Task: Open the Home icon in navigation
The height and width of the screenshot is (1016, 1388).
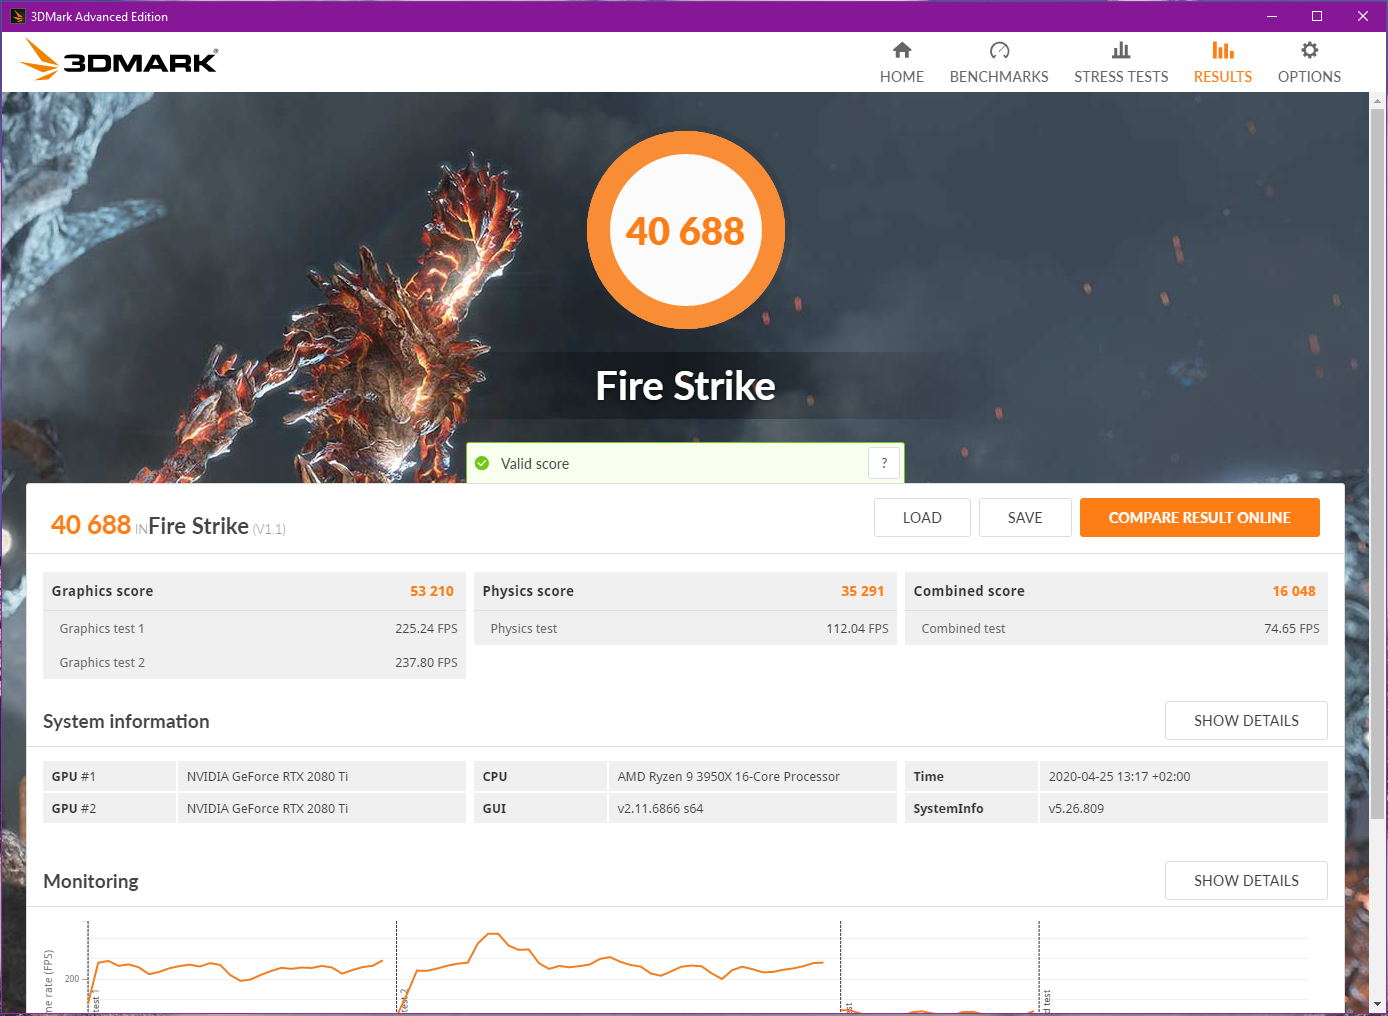Action: tap(902, 50)
